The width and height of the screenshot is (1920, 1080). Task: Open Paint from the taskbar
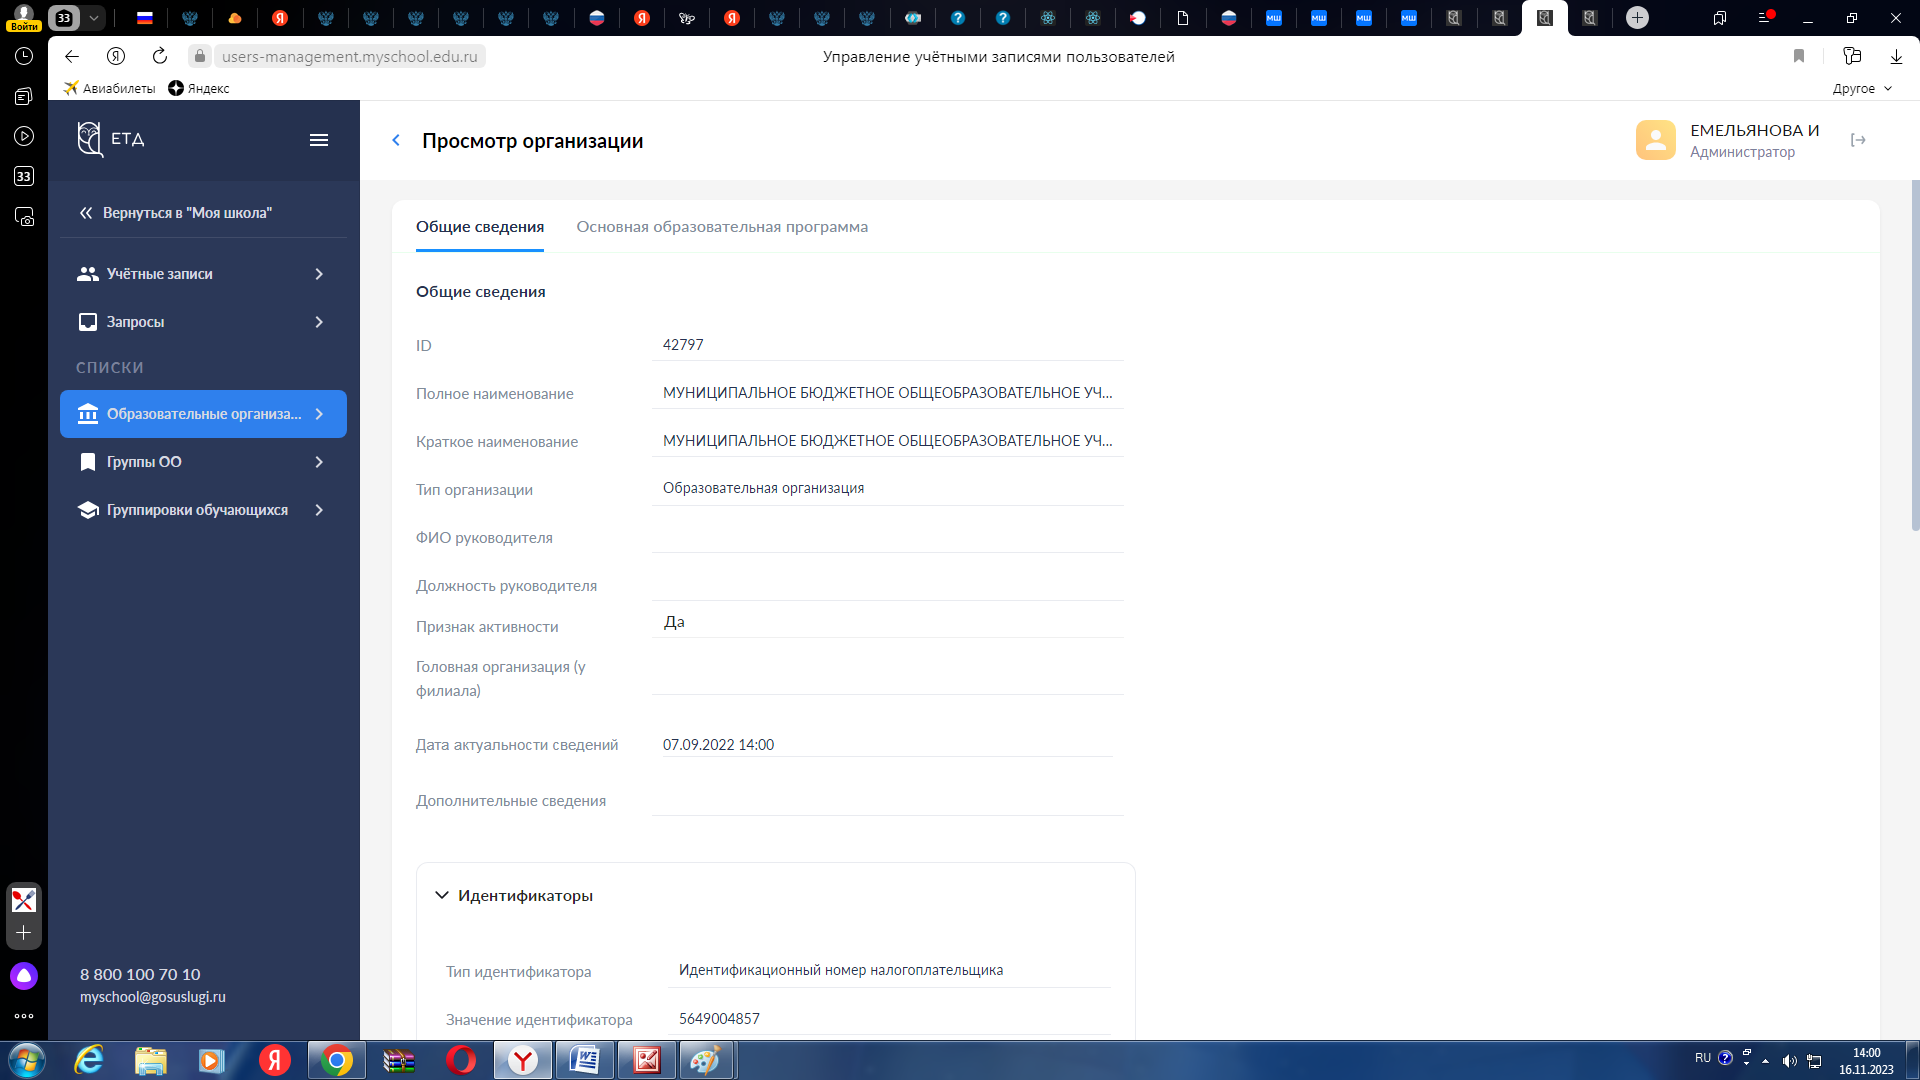706,1060
